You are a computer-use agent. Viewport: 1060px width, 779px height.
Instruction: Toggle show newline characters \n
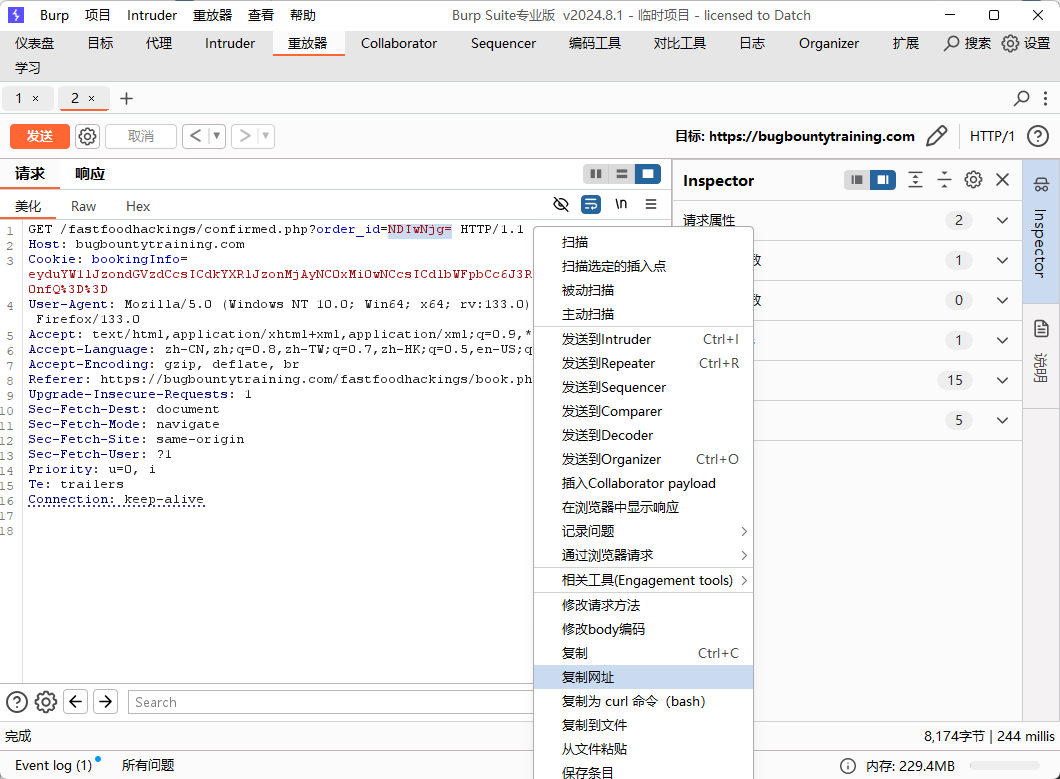click(x=621, y=204)
